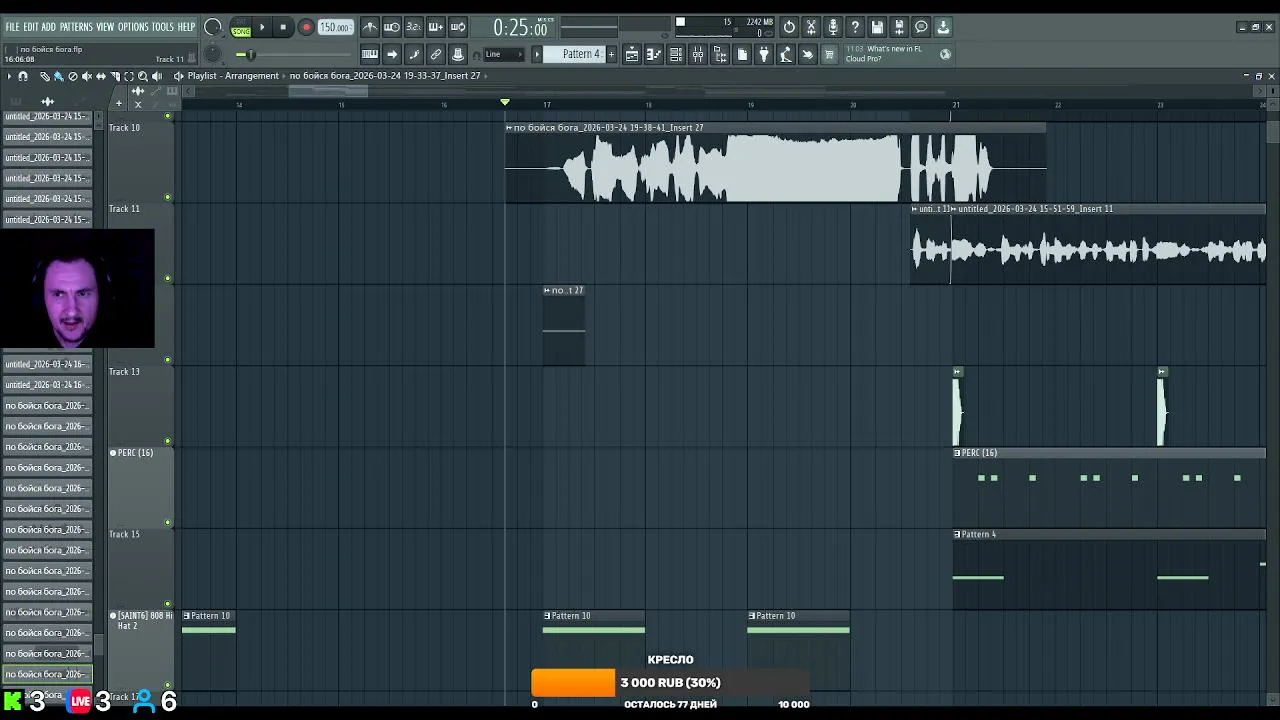This screenshot has width=1280, height=720.
Task: Open clip menu of untitled Insert 11 clip
Action: coord(954,209)
